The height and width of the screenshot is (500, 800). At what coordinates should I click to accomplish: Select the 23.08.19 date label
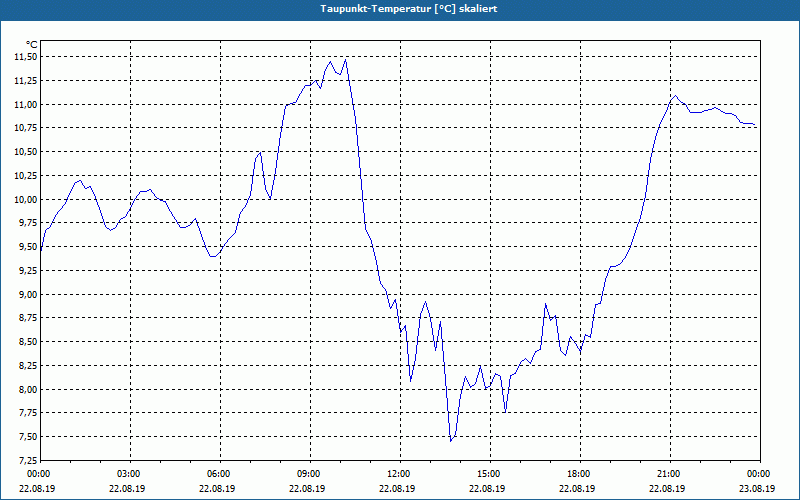tap(757, 488)
